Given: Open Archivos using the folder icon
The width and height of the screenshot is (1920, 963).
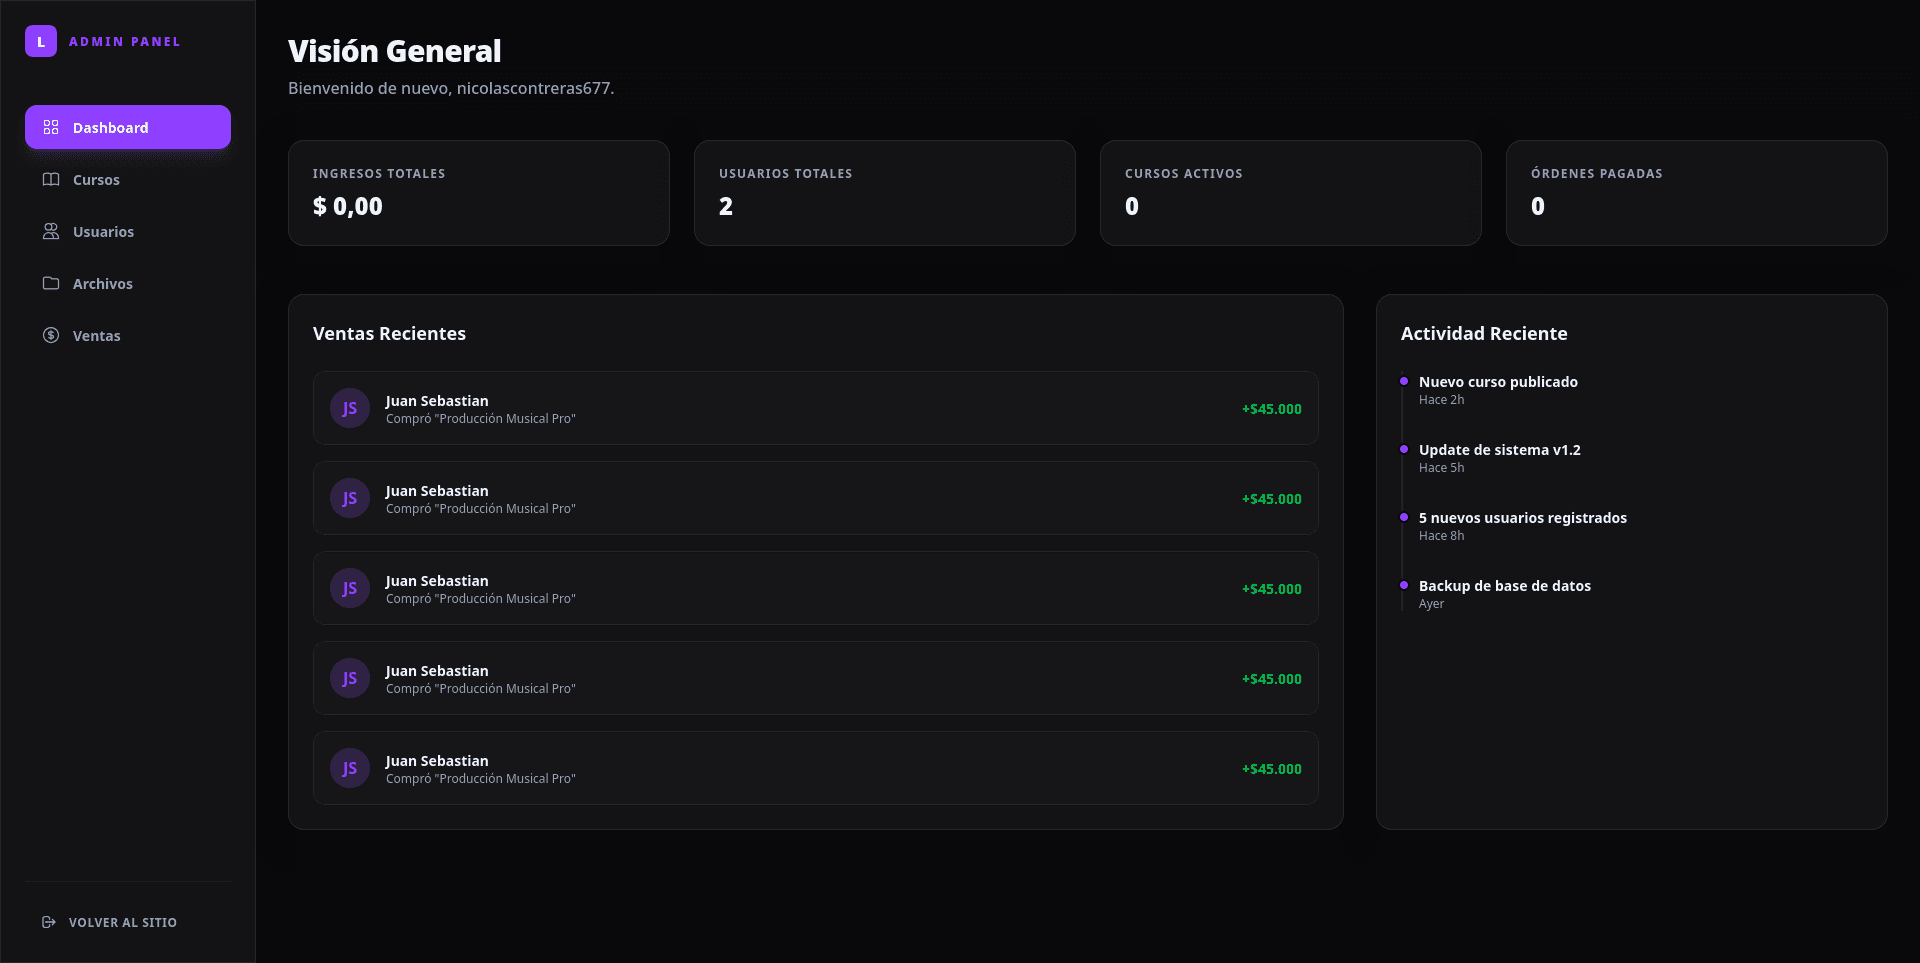Looking at the screenshot, I should click(x=51, y=283).
